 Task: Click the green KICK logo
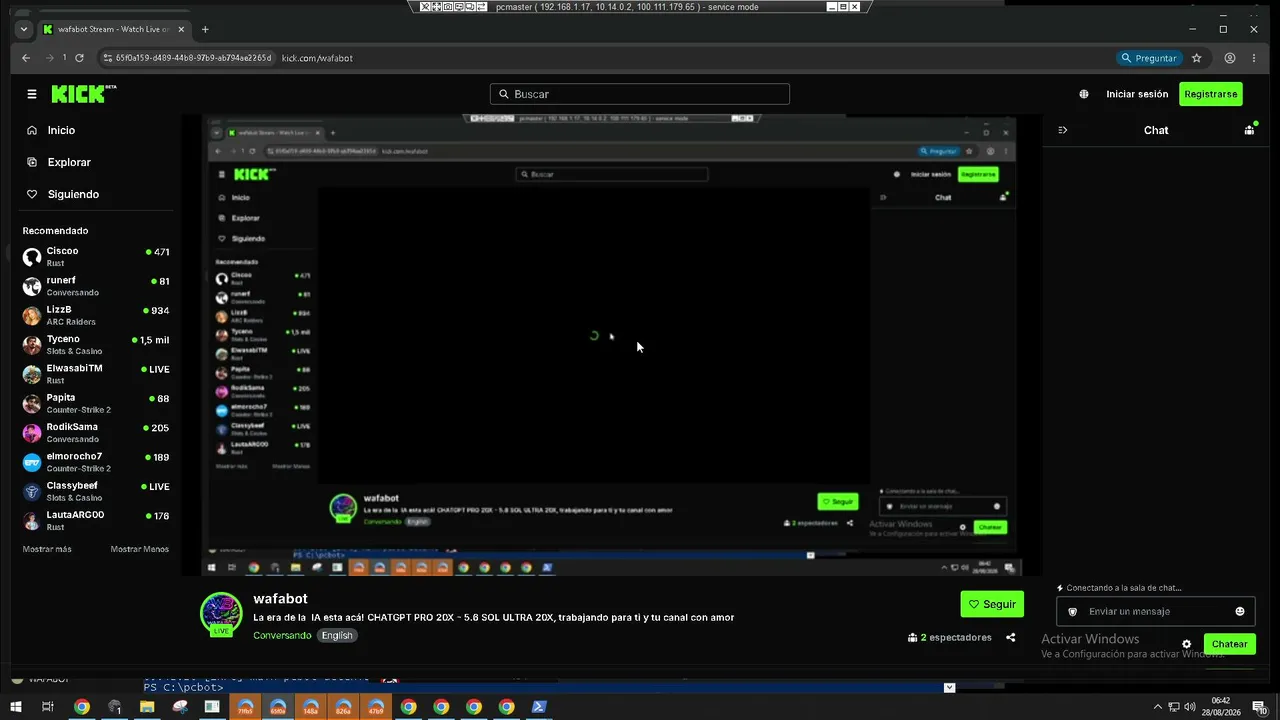pos(82,93)
